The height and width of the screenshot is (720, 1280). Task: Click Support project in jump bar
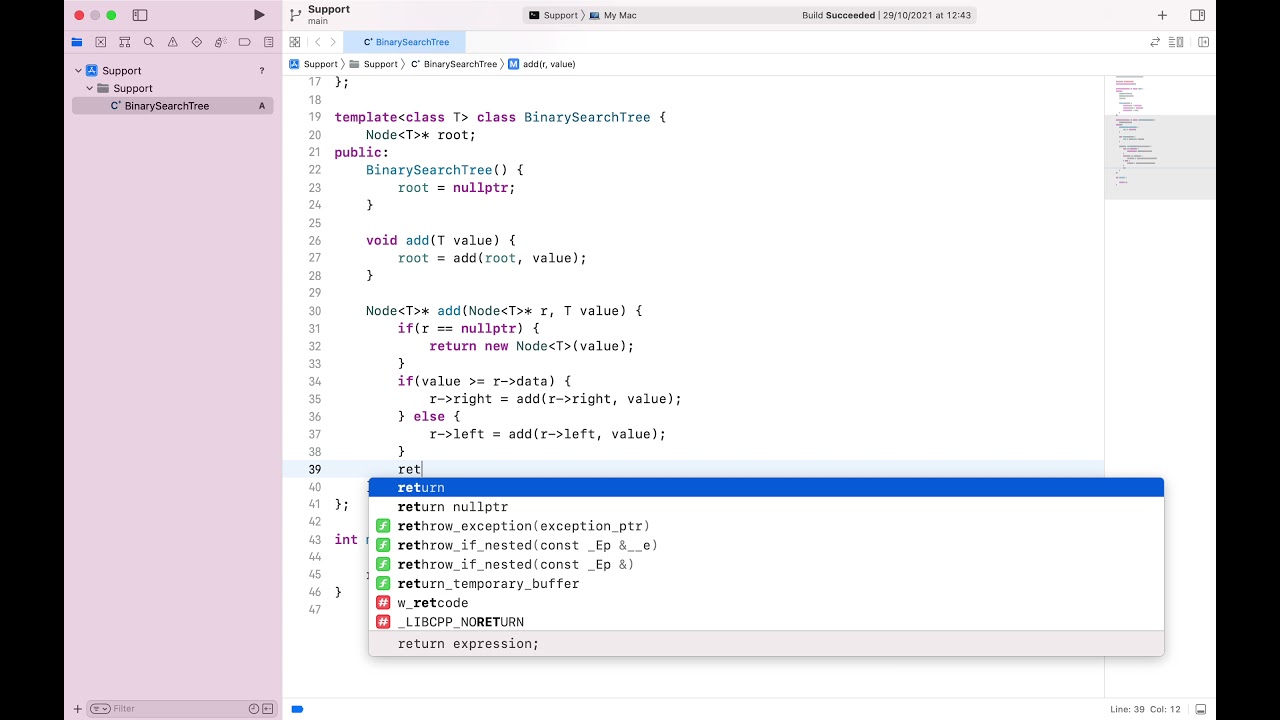point(314,64)
